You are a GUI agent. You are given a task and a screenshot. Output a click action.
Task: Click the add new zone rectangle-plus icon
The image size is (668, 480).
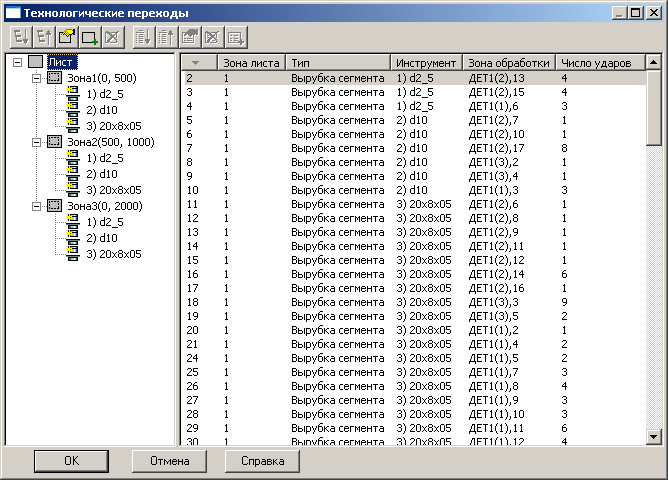(89, 38)
